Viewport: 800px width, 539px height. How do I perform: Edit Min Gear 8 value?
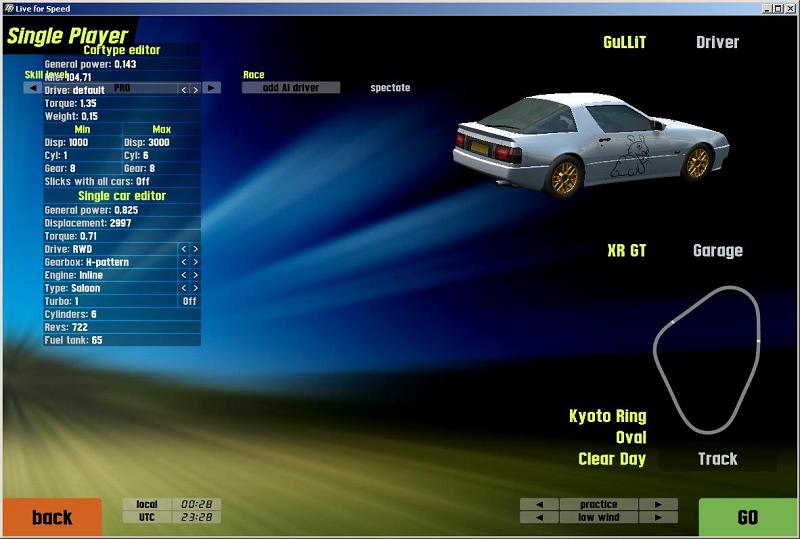click(x=82, y=168)
